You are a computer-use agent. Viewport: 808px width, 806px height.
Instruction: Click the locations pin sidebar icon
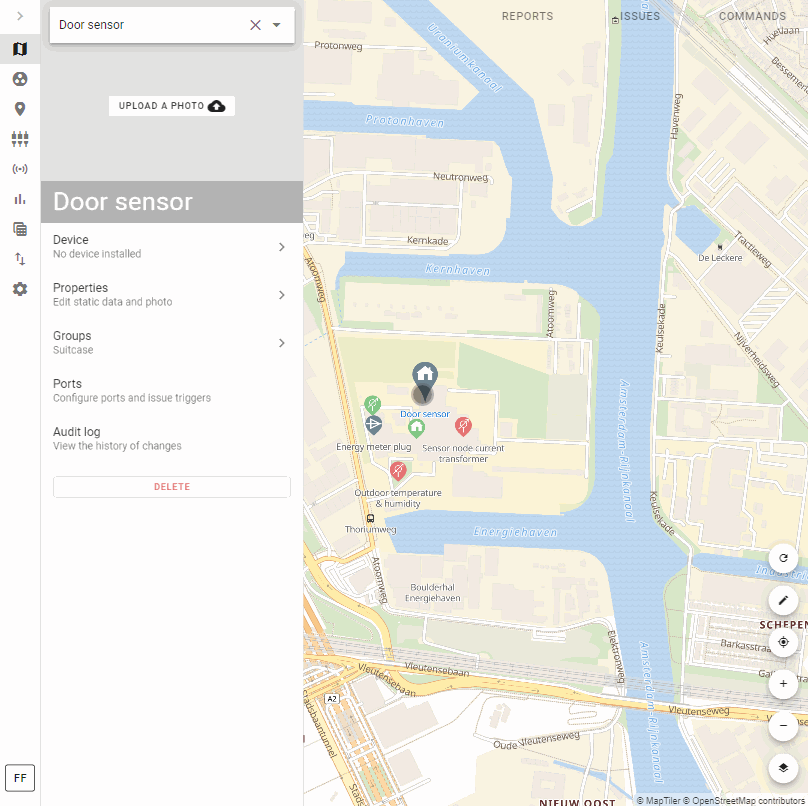tap(20, 109)
